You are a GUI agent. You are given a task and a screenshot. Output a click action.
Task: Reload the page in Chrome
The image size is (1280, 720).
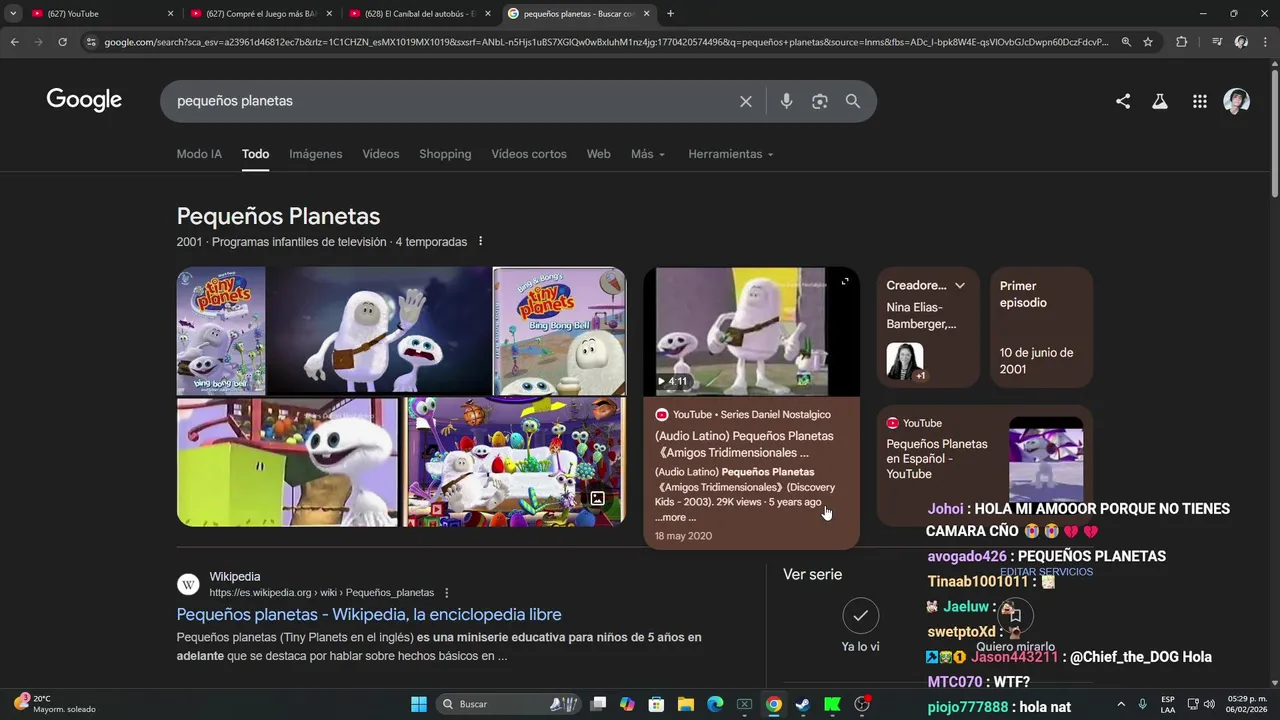pyautogui.click(x=62, y=42)
